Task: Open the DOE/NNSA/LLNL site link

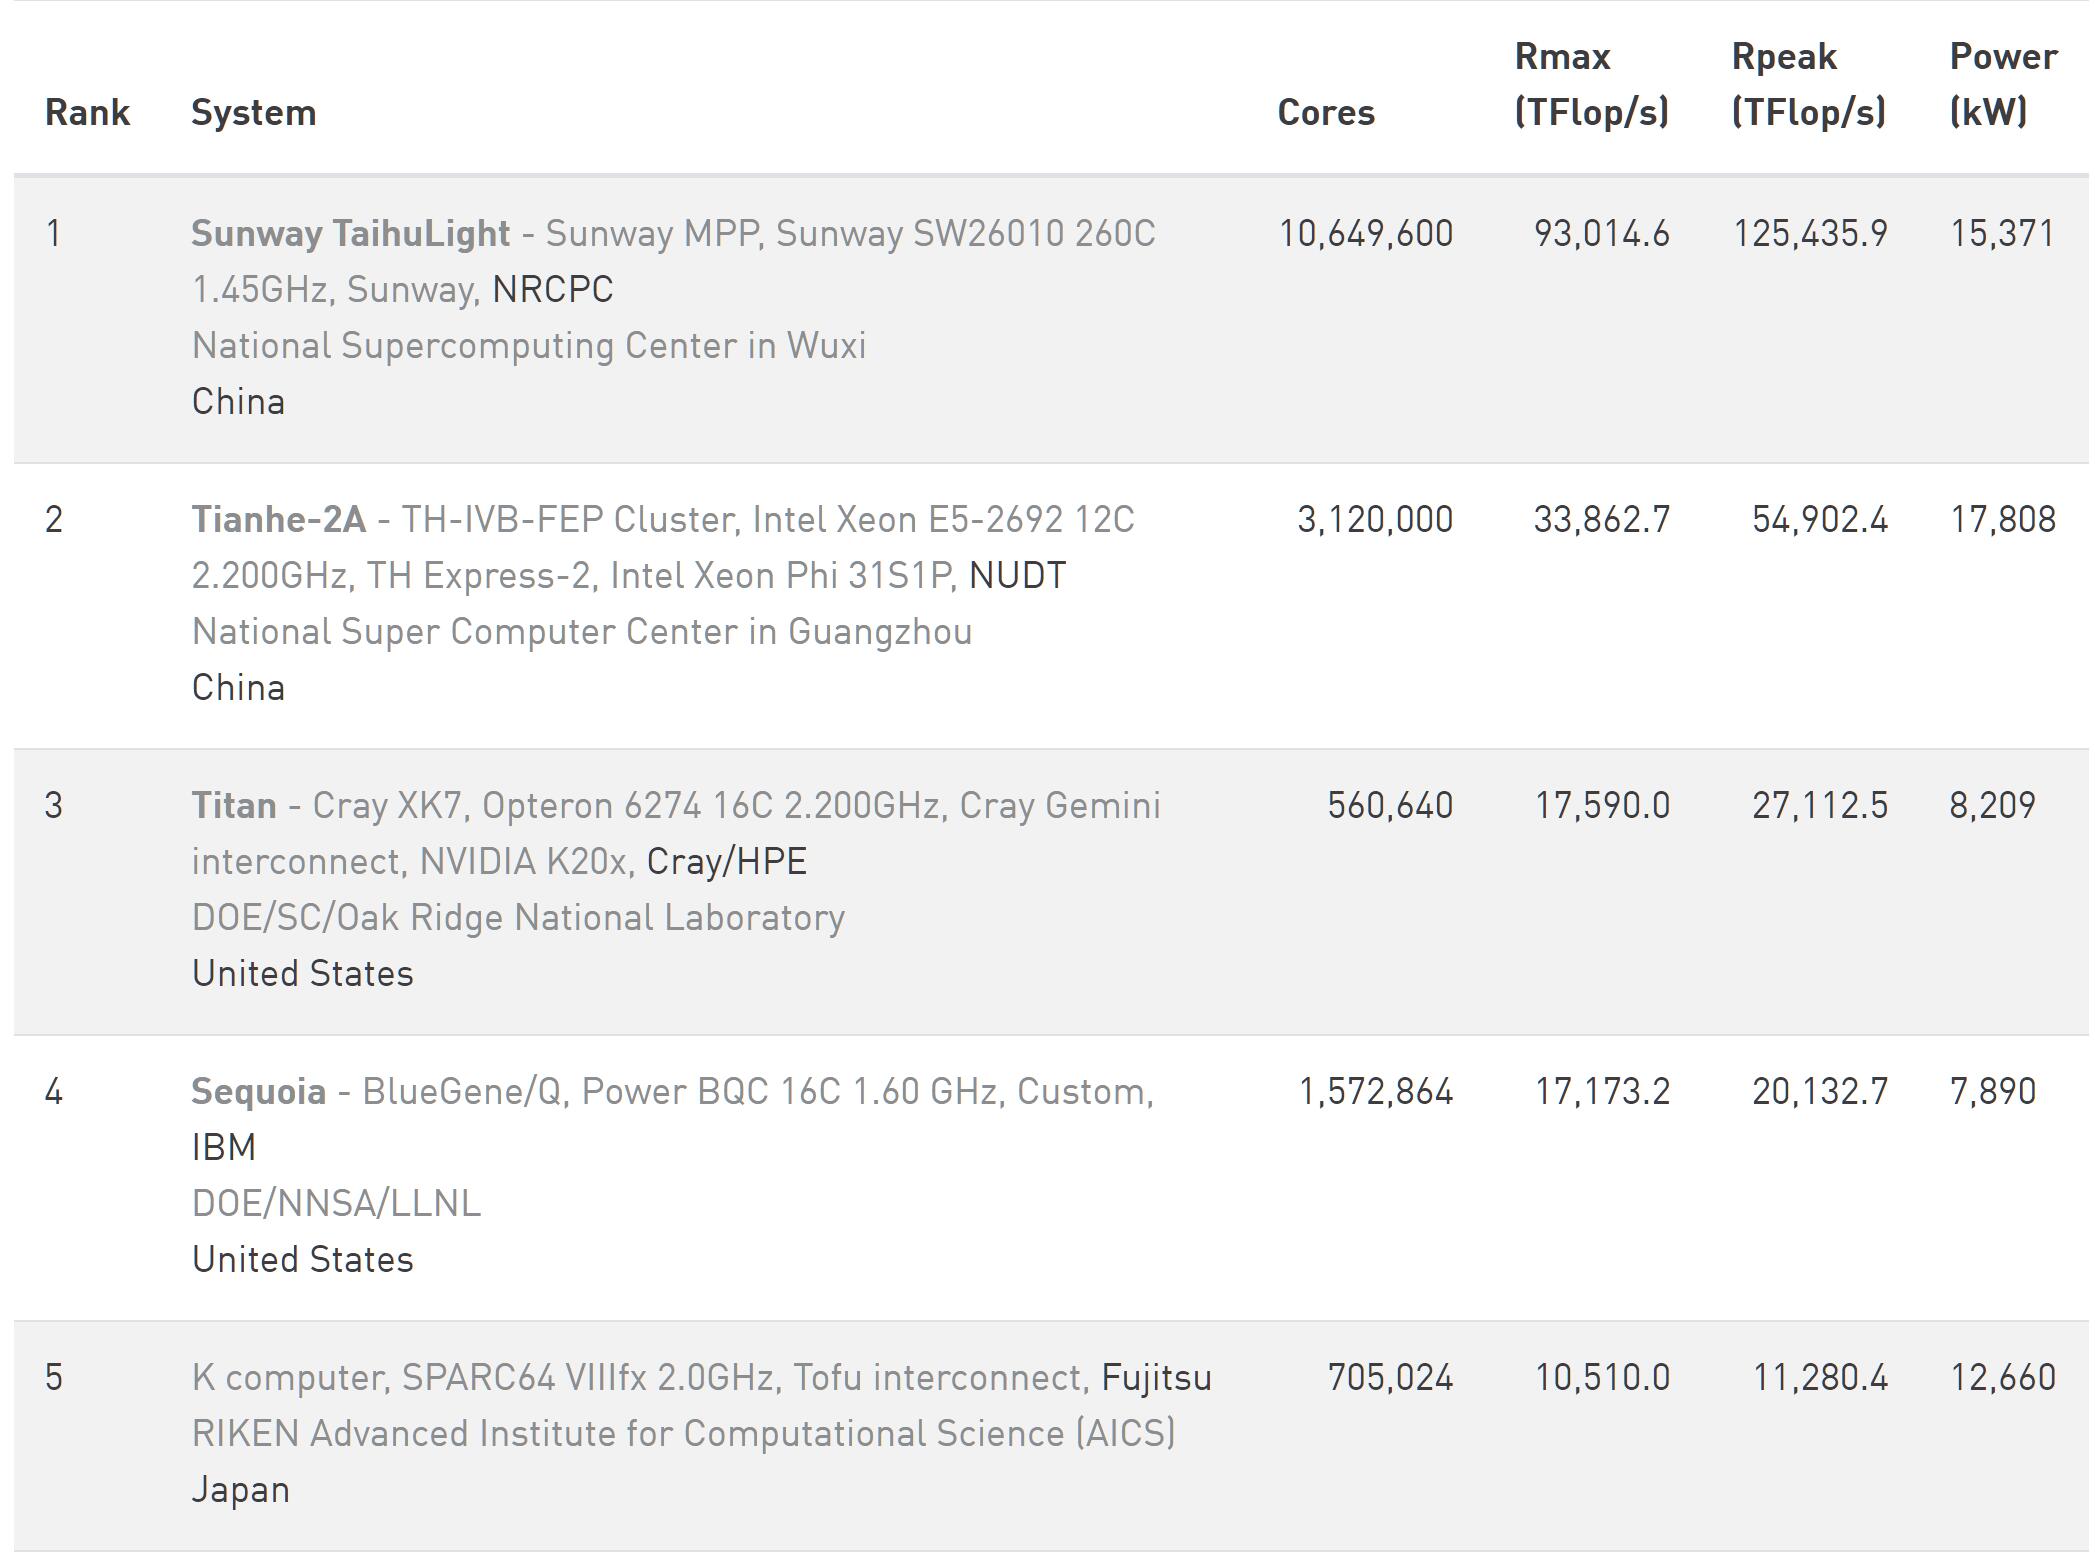Action: point(336,1204)
